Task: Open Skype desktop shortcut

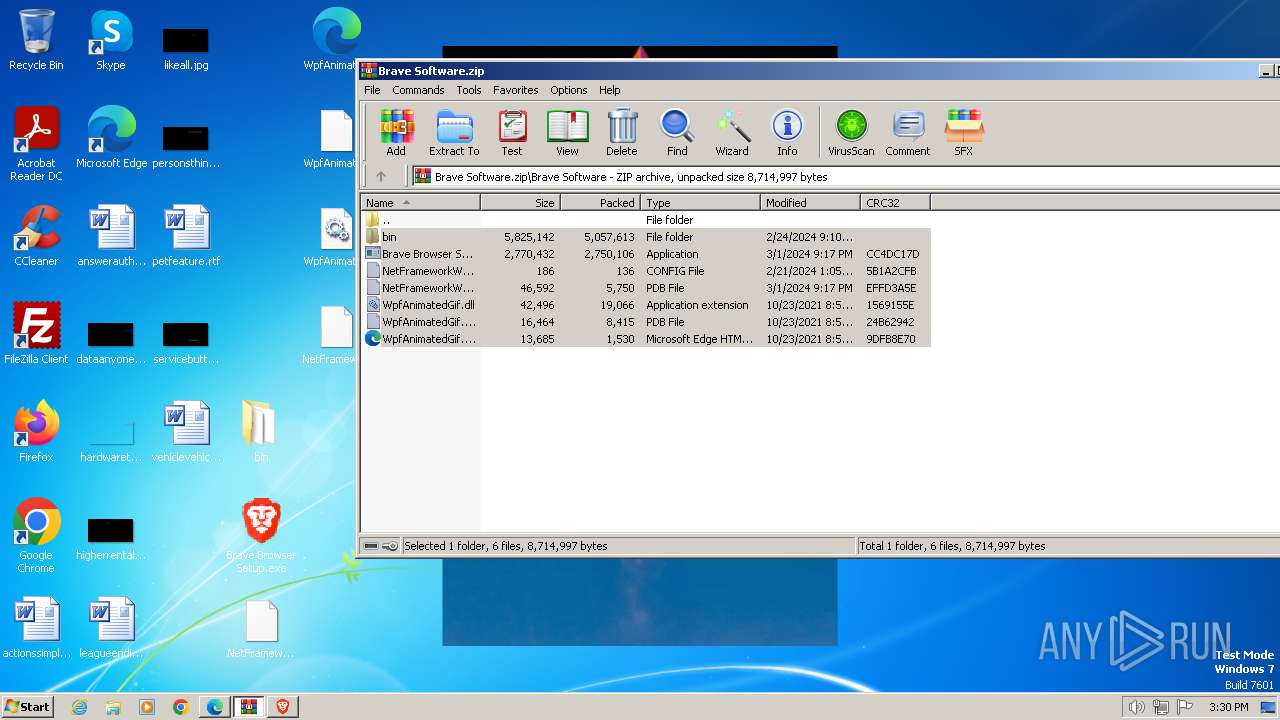Action: (110, 40)
